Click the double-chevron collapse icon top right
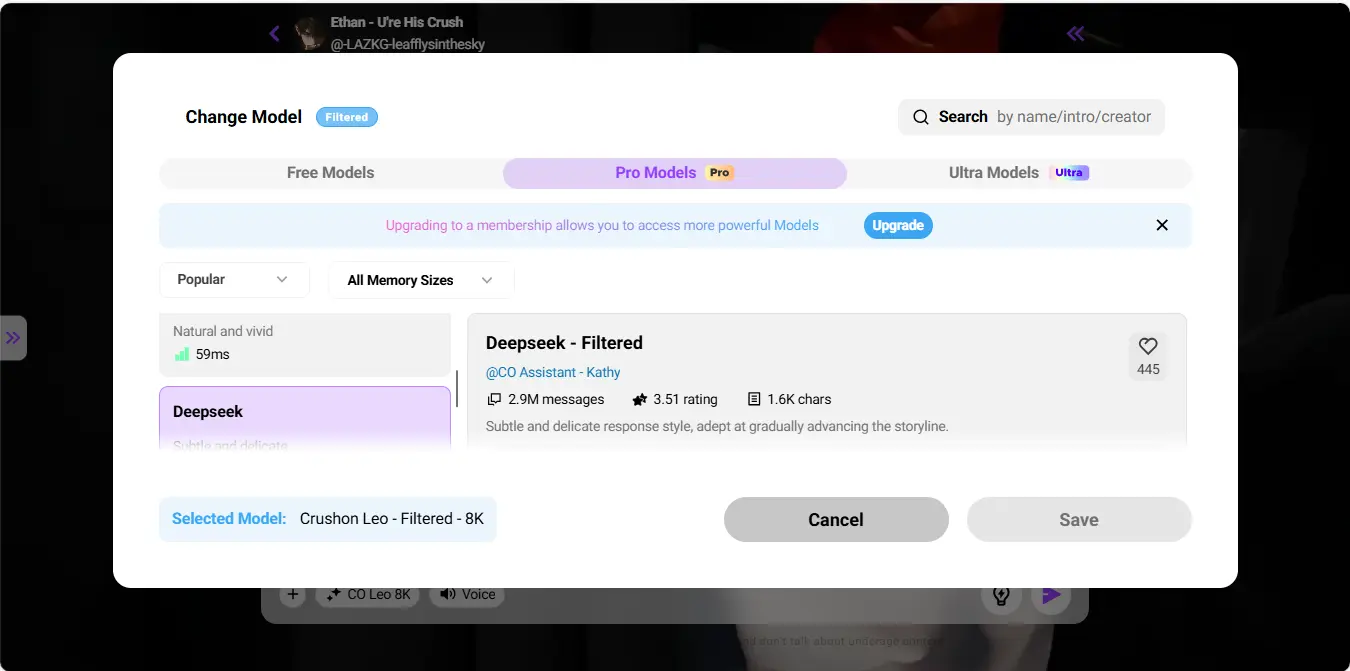The height and width of the screenshot is (671, 1350). tap(1075, 34)
